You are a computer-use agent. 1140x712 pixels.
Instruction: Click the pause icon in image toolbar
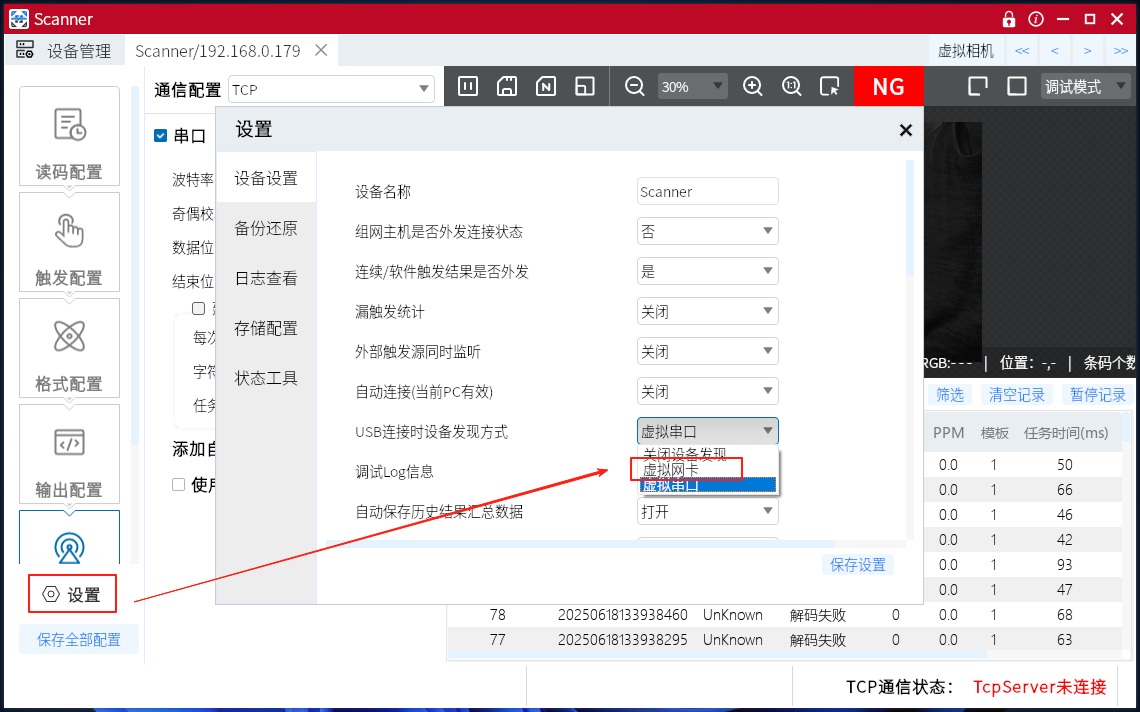(x=468, y=87)
